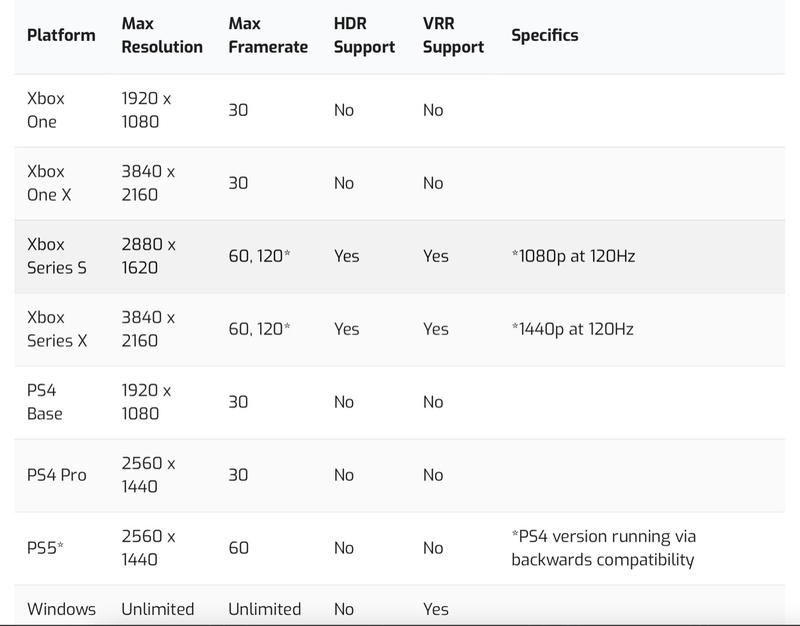Click the *1440p at 120Hz note
The height and width of the screenshot is (626, 800).
(572, 329)
